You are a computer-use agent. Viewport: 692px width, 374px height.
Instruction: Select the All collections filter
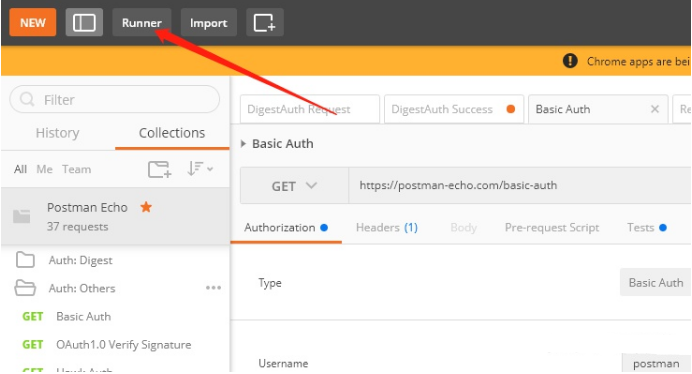coord(20,169)
